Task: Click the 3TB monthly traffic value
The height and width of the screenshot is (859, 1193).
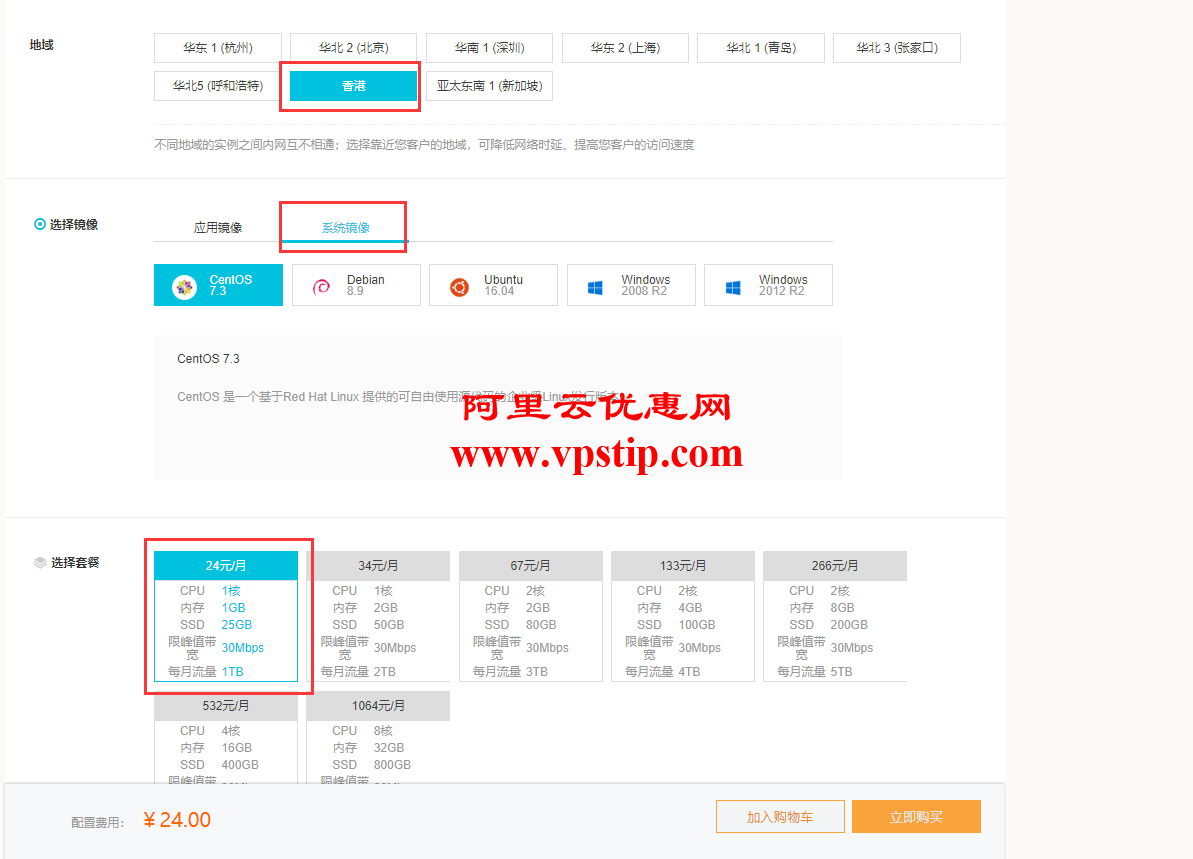Action: (536, 672)
